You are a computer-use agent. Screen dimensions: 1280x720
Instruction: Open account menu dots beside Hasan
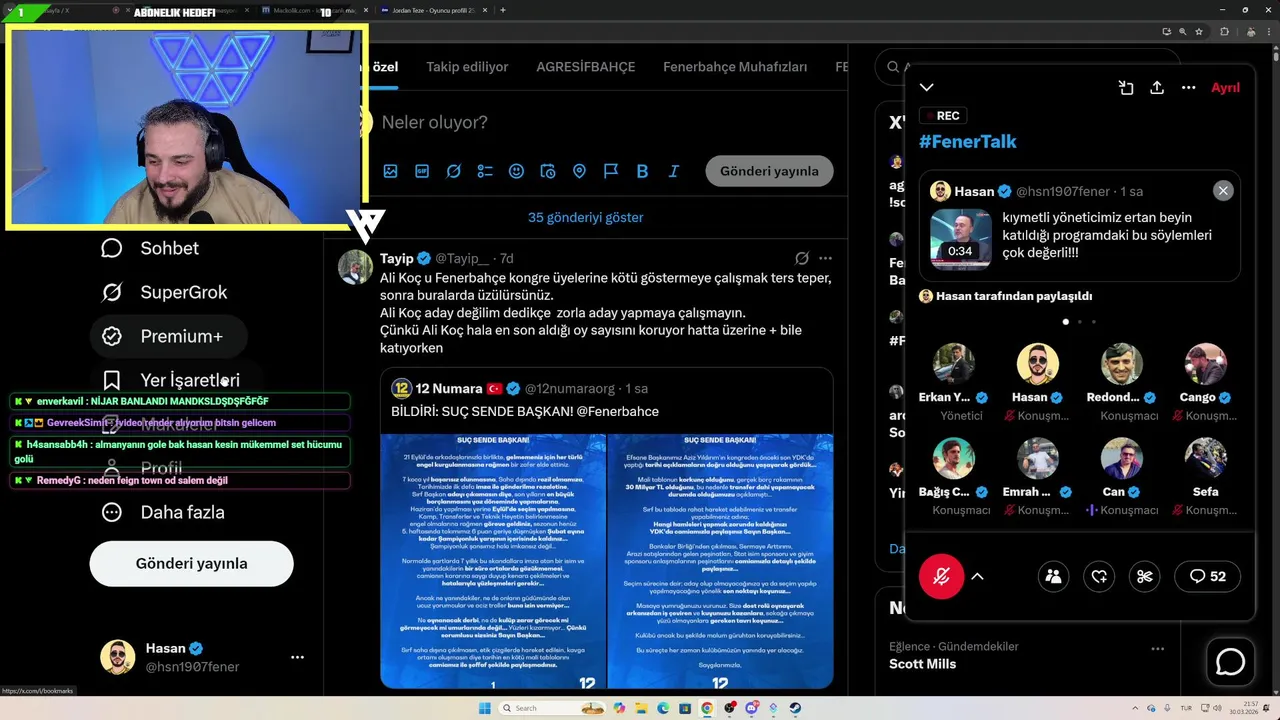[x=297, y=657]
